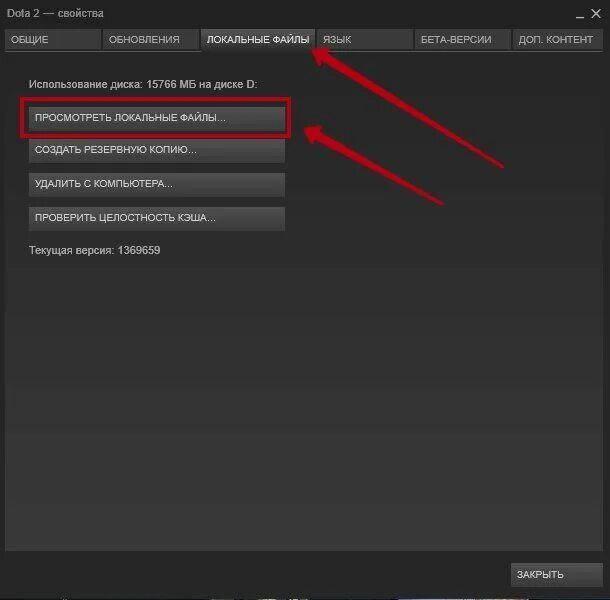Click the disk usage text 15766 МБ
The height and width of the screenshot is (600, 610).
(x=171, y=84)
